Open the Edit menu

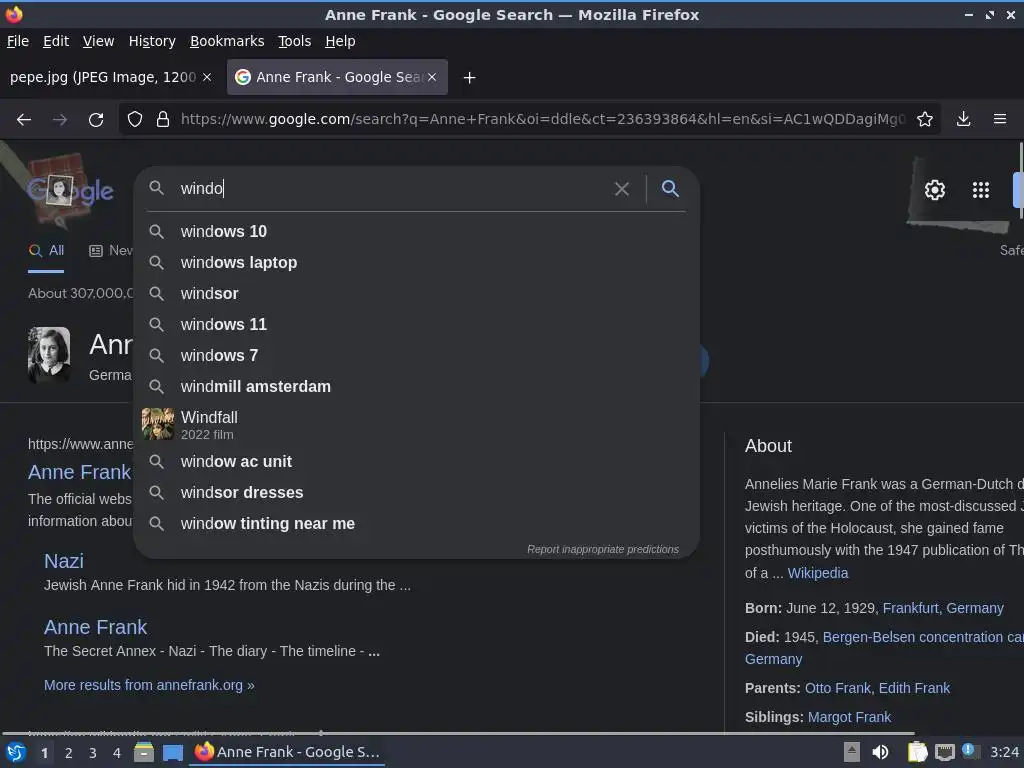[x=56, y=41]
